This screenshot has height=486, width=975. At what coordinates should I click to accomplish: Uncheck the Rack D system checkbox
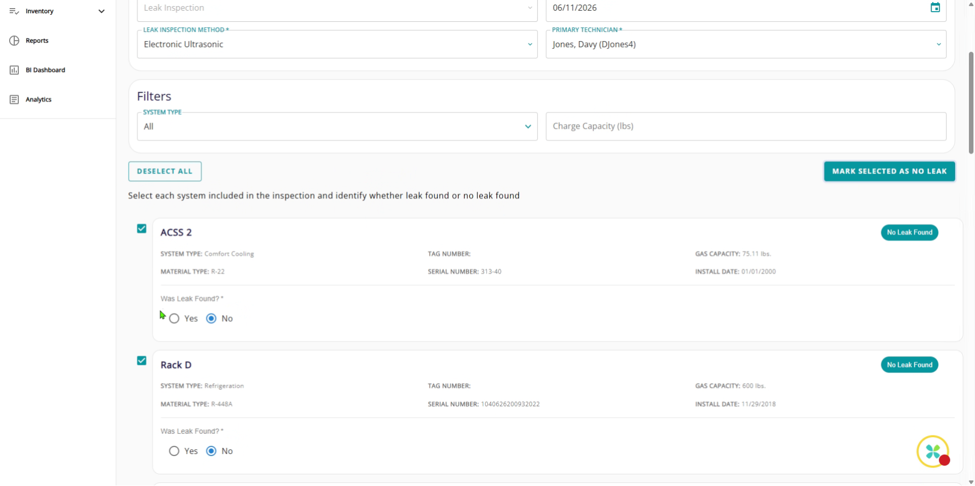coord(142,360)
